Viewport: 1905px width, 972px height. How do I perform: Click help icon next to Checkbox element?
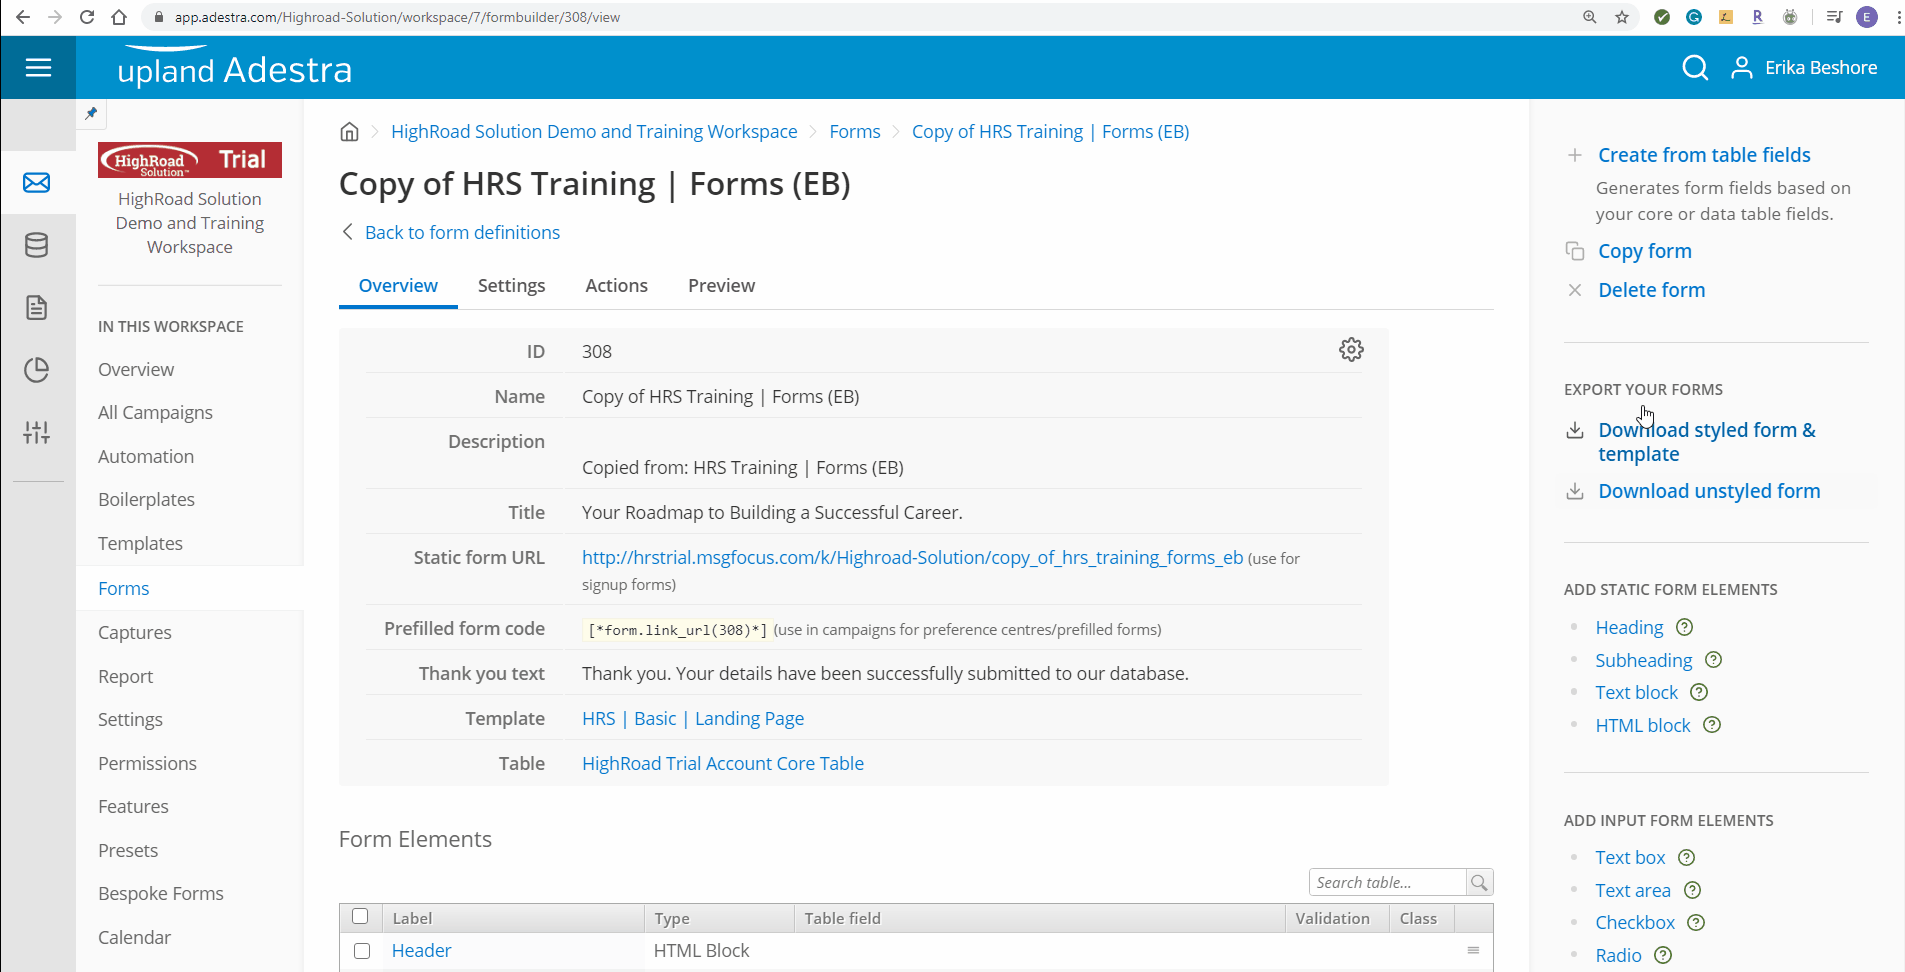(1697, 922)
